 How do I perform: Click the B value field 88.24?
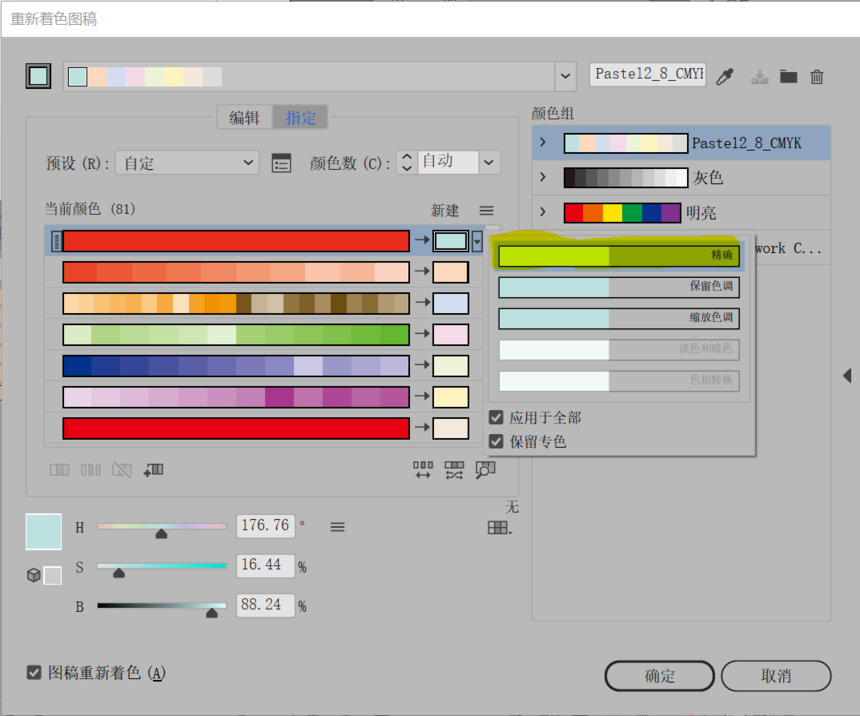(x=265, y=605)
